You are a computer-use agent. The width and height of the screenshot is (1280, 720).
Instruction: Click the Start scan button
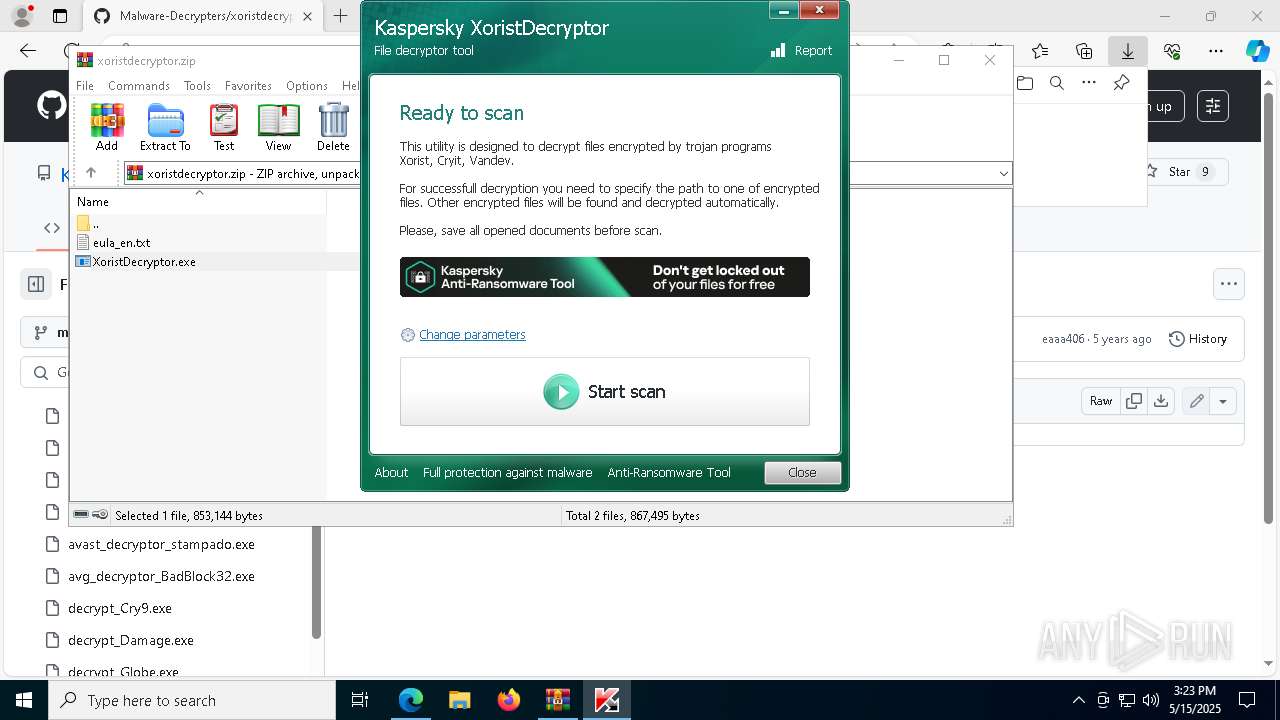click(x=604, y=392)
